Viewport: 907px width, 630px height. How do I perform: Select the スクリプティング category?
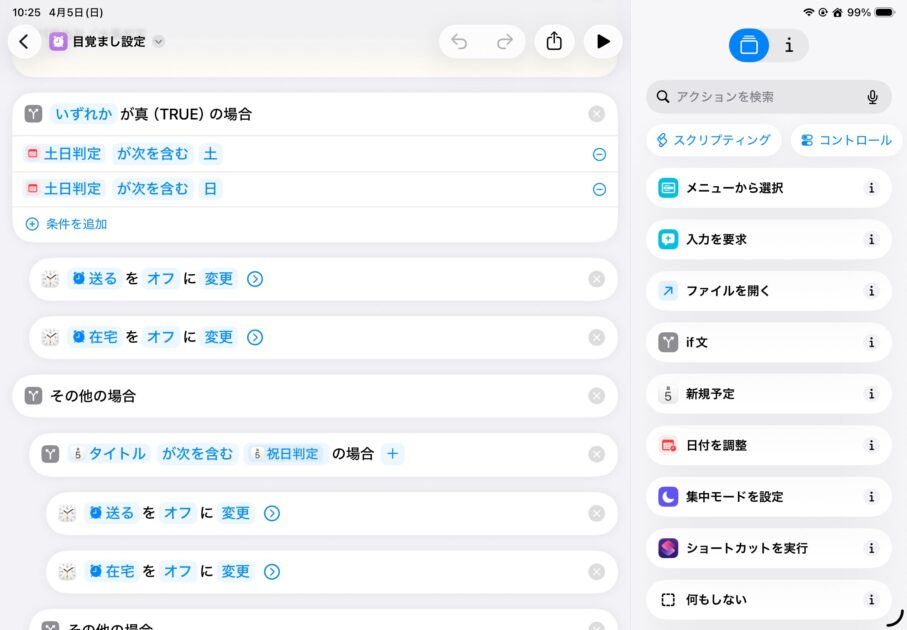tap(713, 140)
